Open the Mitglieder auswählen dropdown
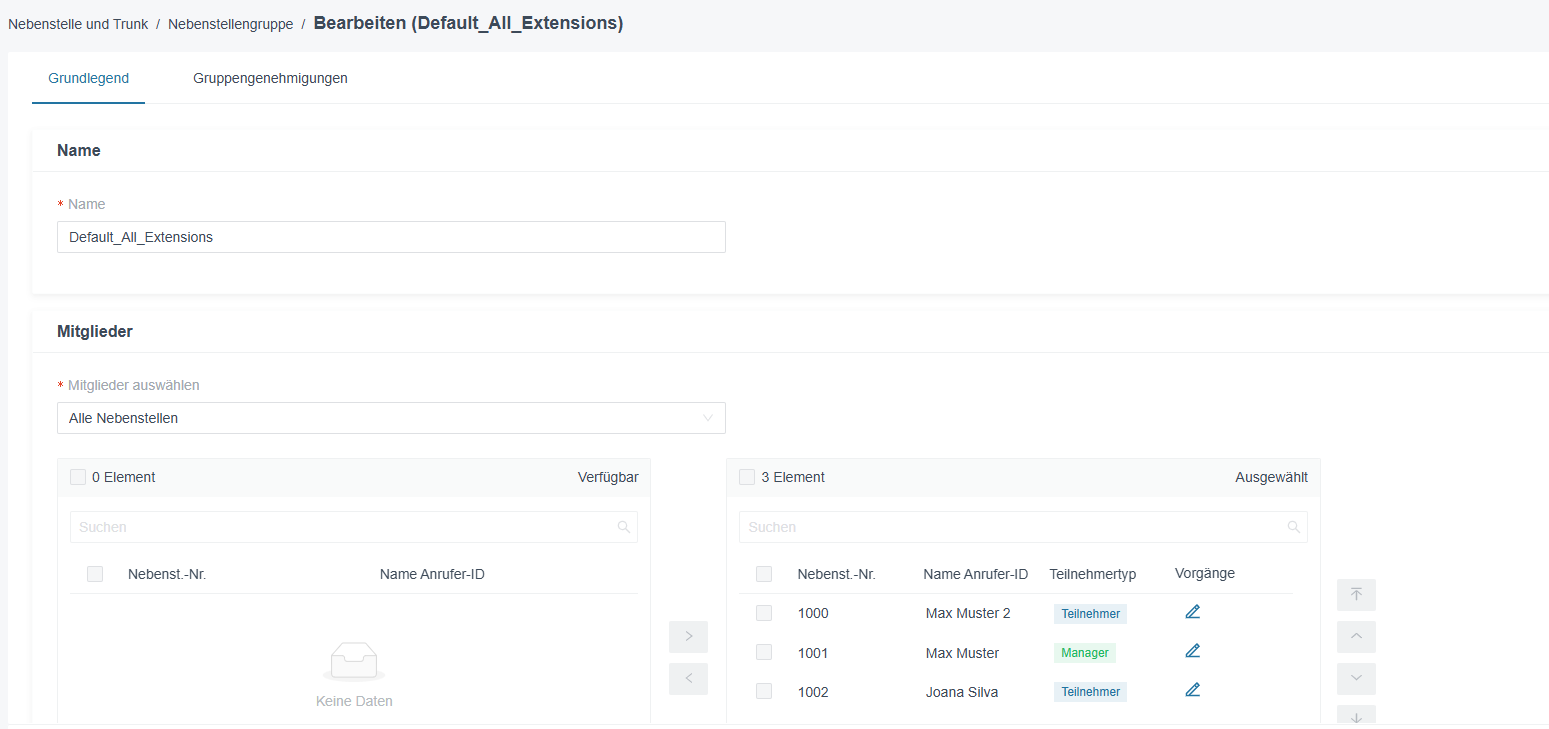Image resolution: width=1549 pixels, height=729 pixels. (x=391, y=418)
